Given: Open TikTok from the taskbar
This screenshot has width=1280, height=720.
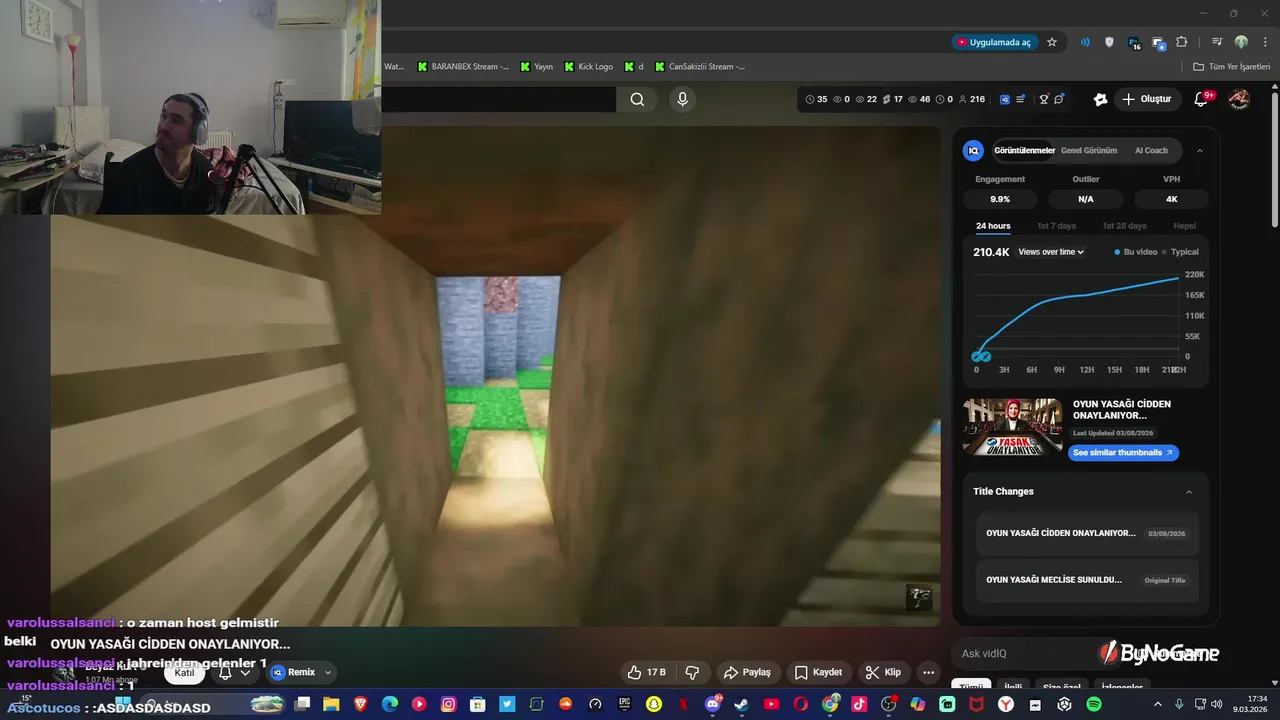Looking at the screenshot, I should [x=859, y=704].
